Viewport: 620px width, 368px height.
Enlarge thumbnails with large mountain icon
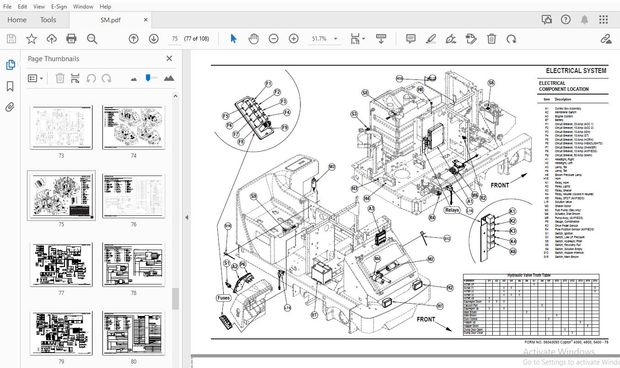(x=169, y=78)
